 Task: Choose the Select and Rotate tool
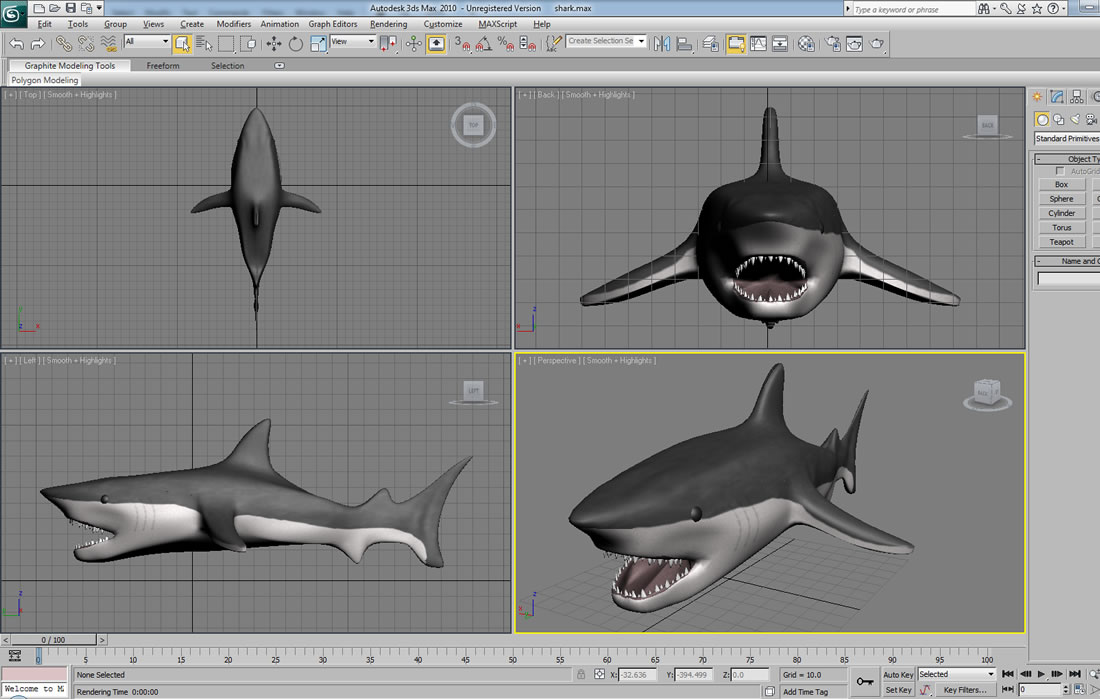(296, 44)
